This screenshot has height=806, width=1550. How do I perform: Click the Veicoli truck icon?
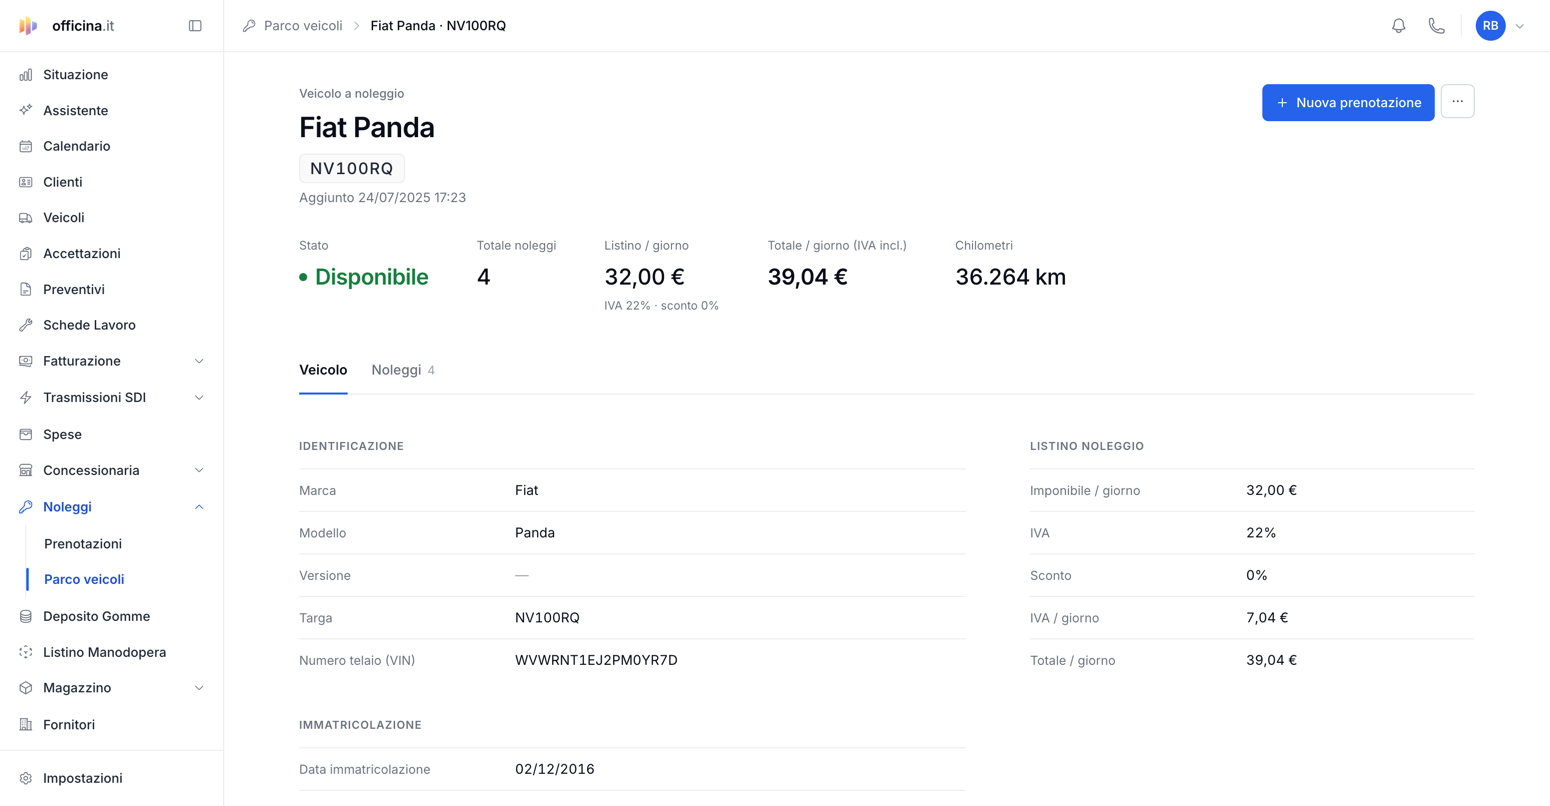pyautogui.click(x=26, y=218)
